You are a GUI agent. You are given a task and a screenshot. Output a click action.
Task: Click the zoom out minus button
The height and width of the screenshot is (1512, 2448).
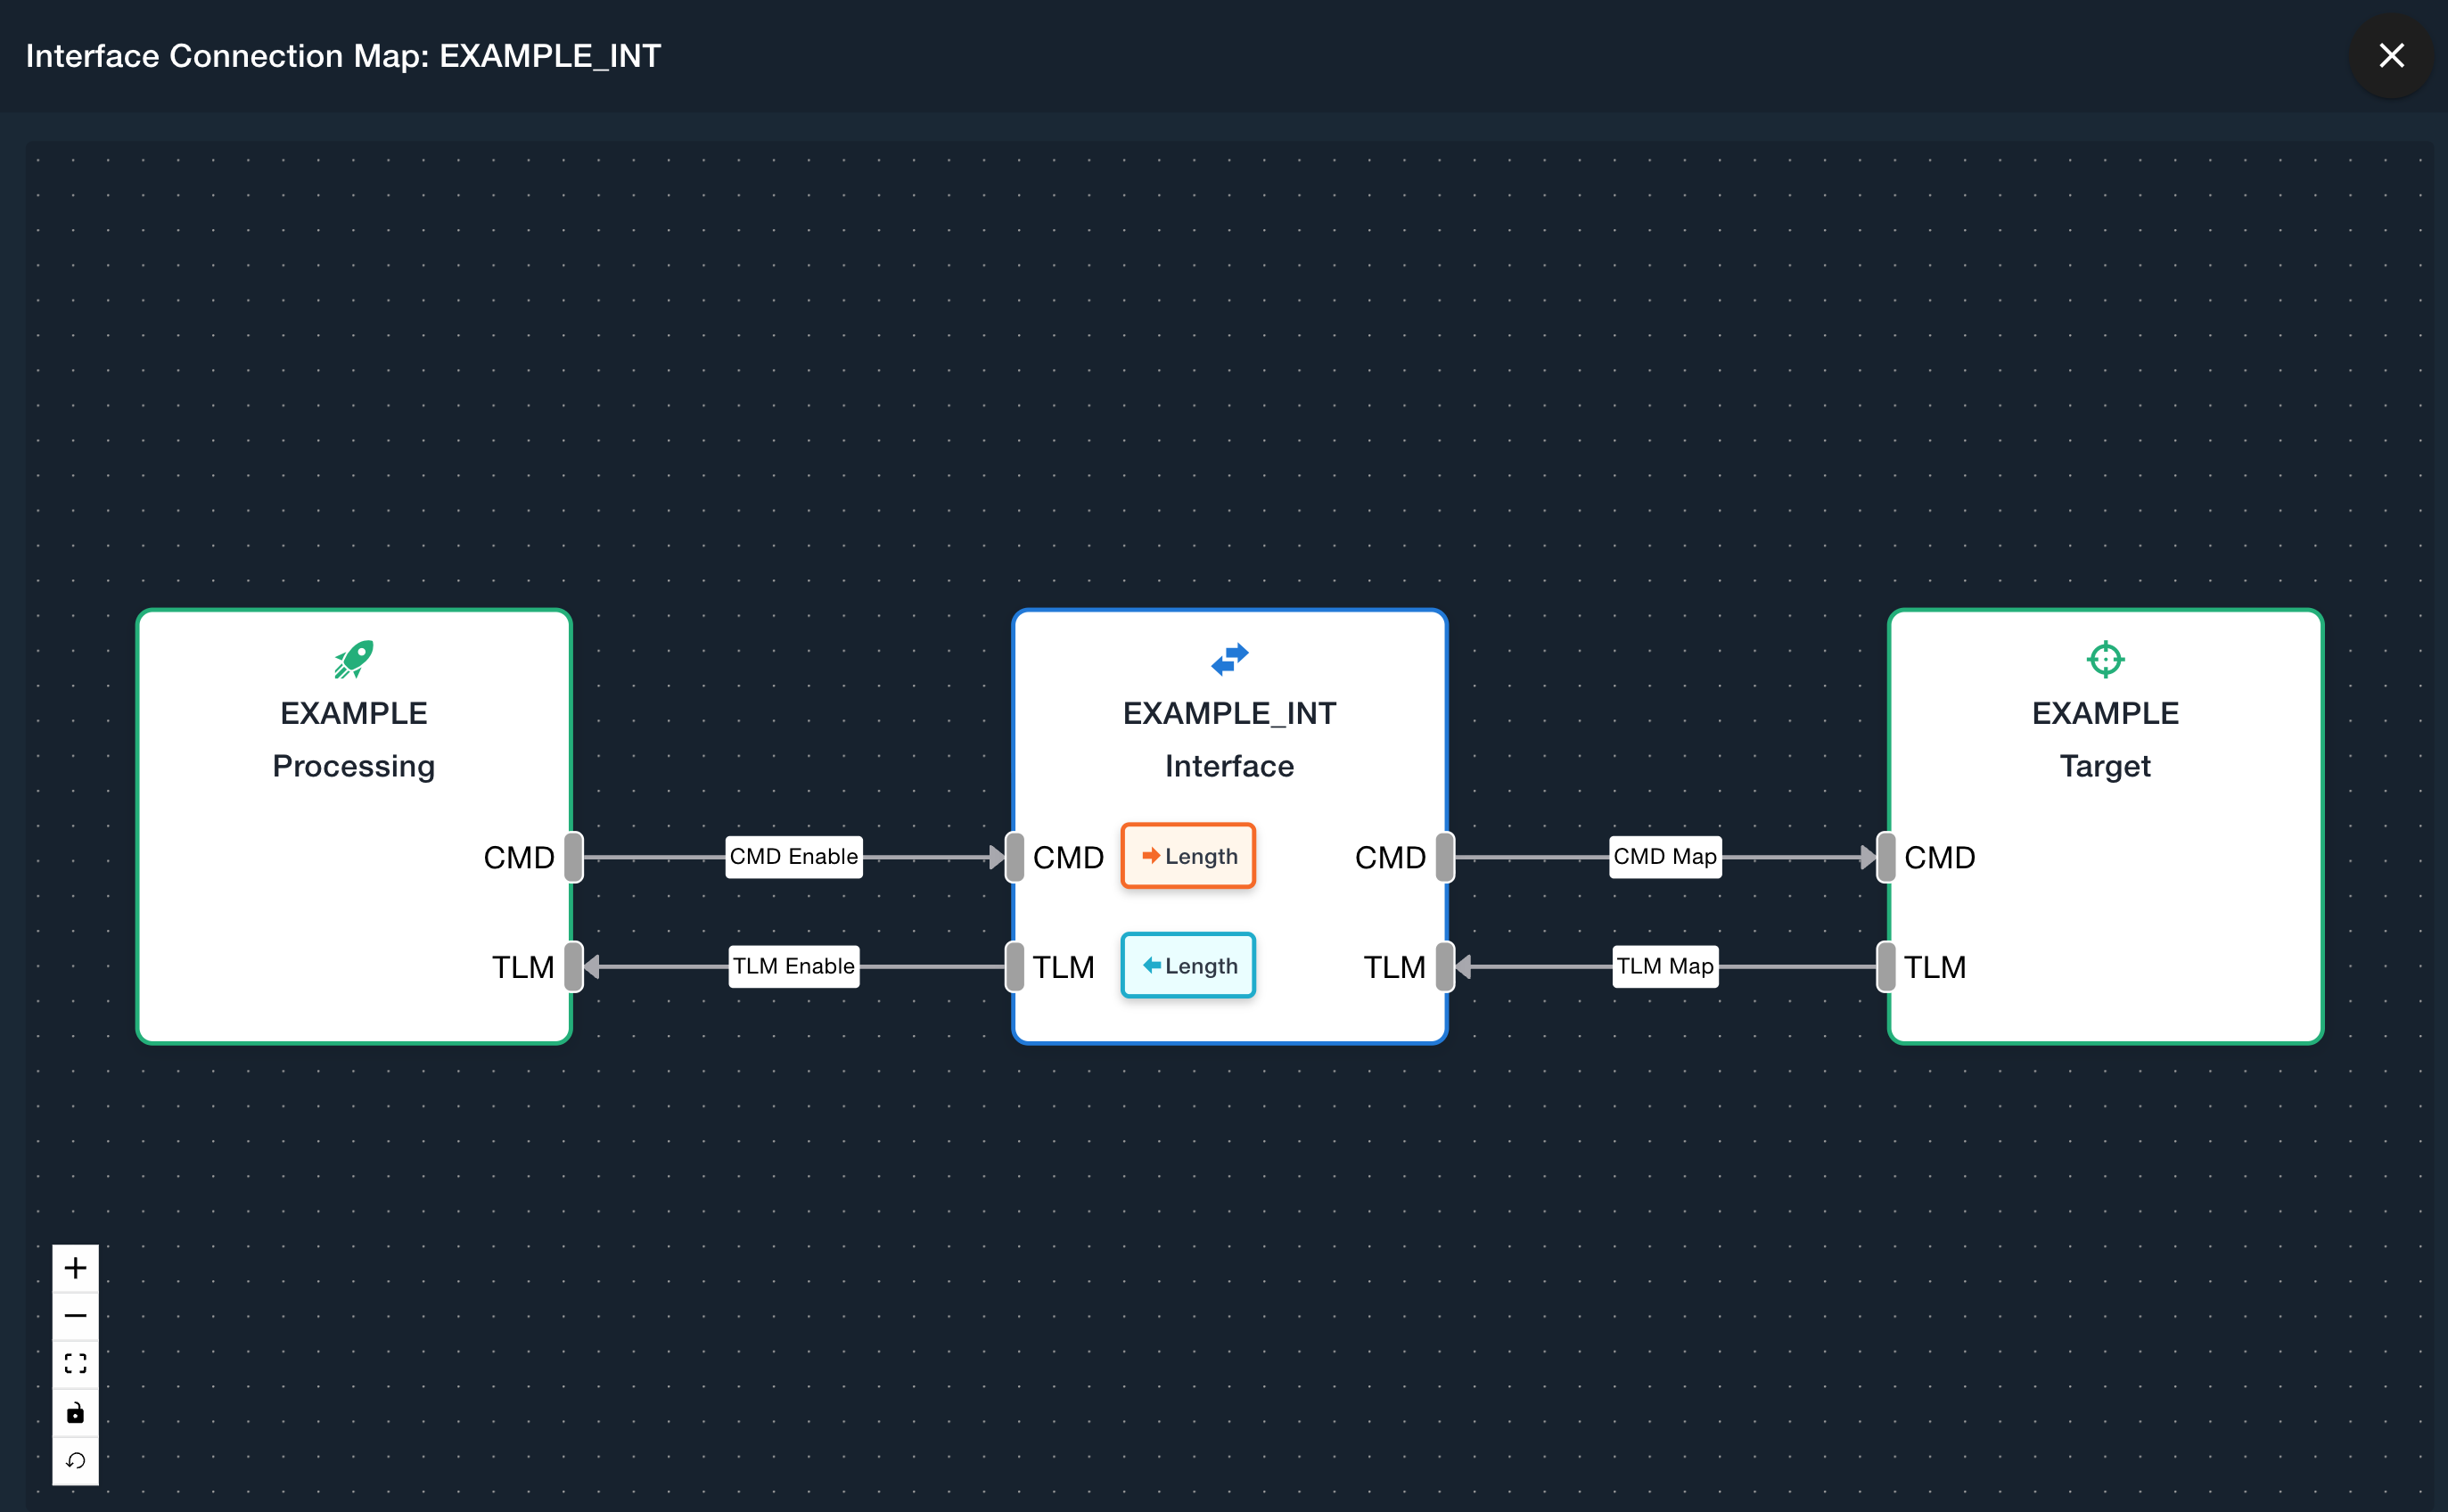75,1316
